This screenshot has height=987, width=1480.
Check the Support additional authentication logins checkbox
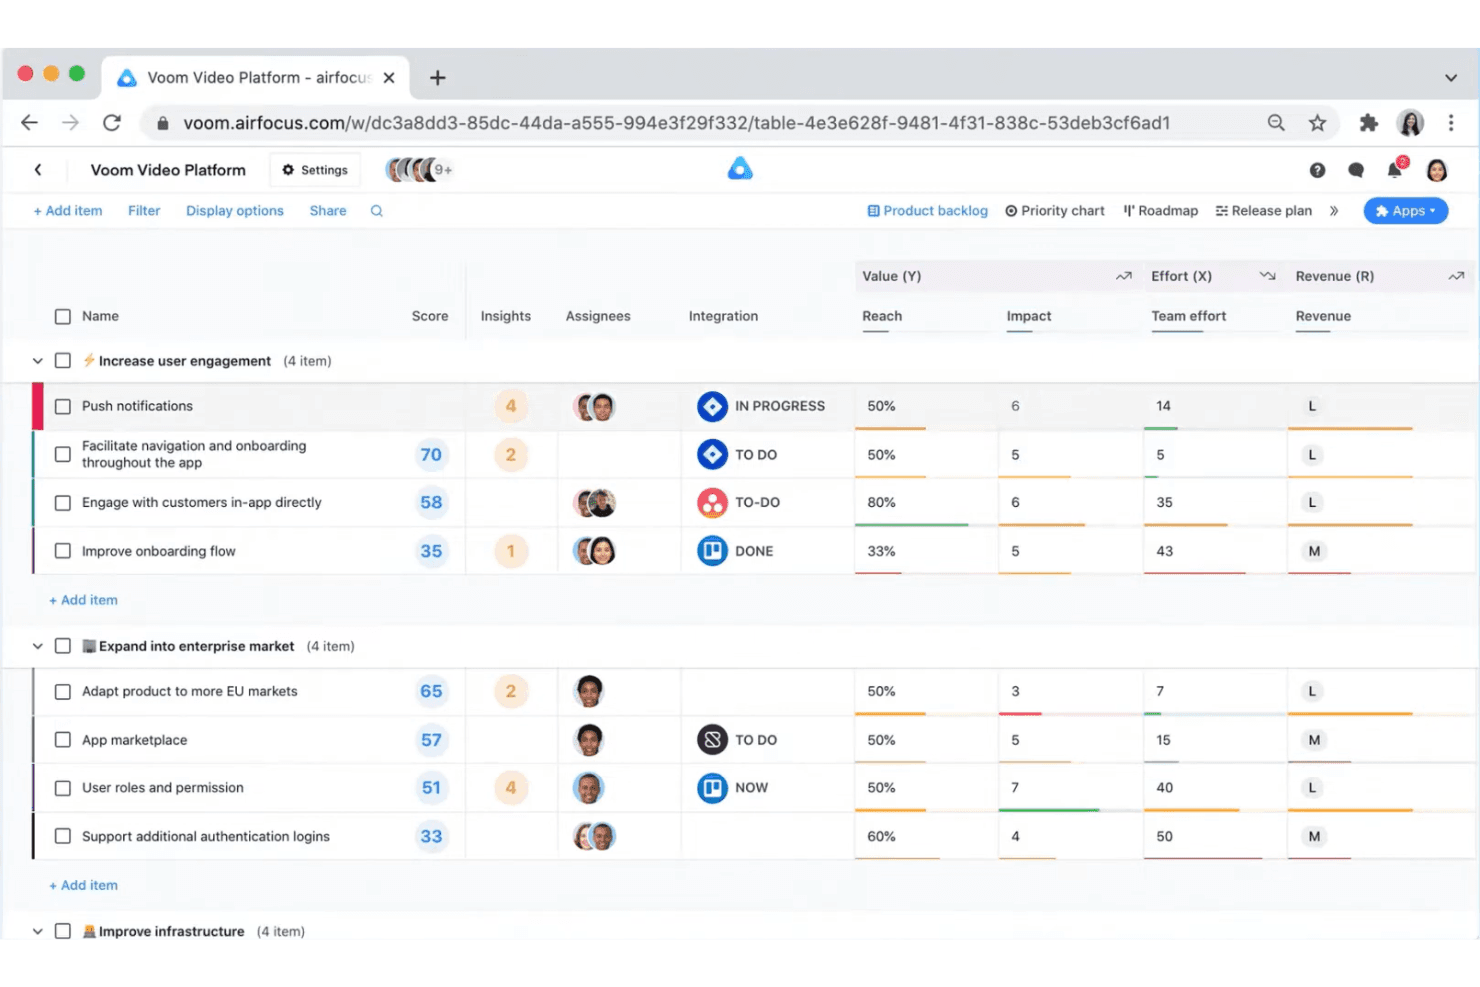tap(63, 836)
